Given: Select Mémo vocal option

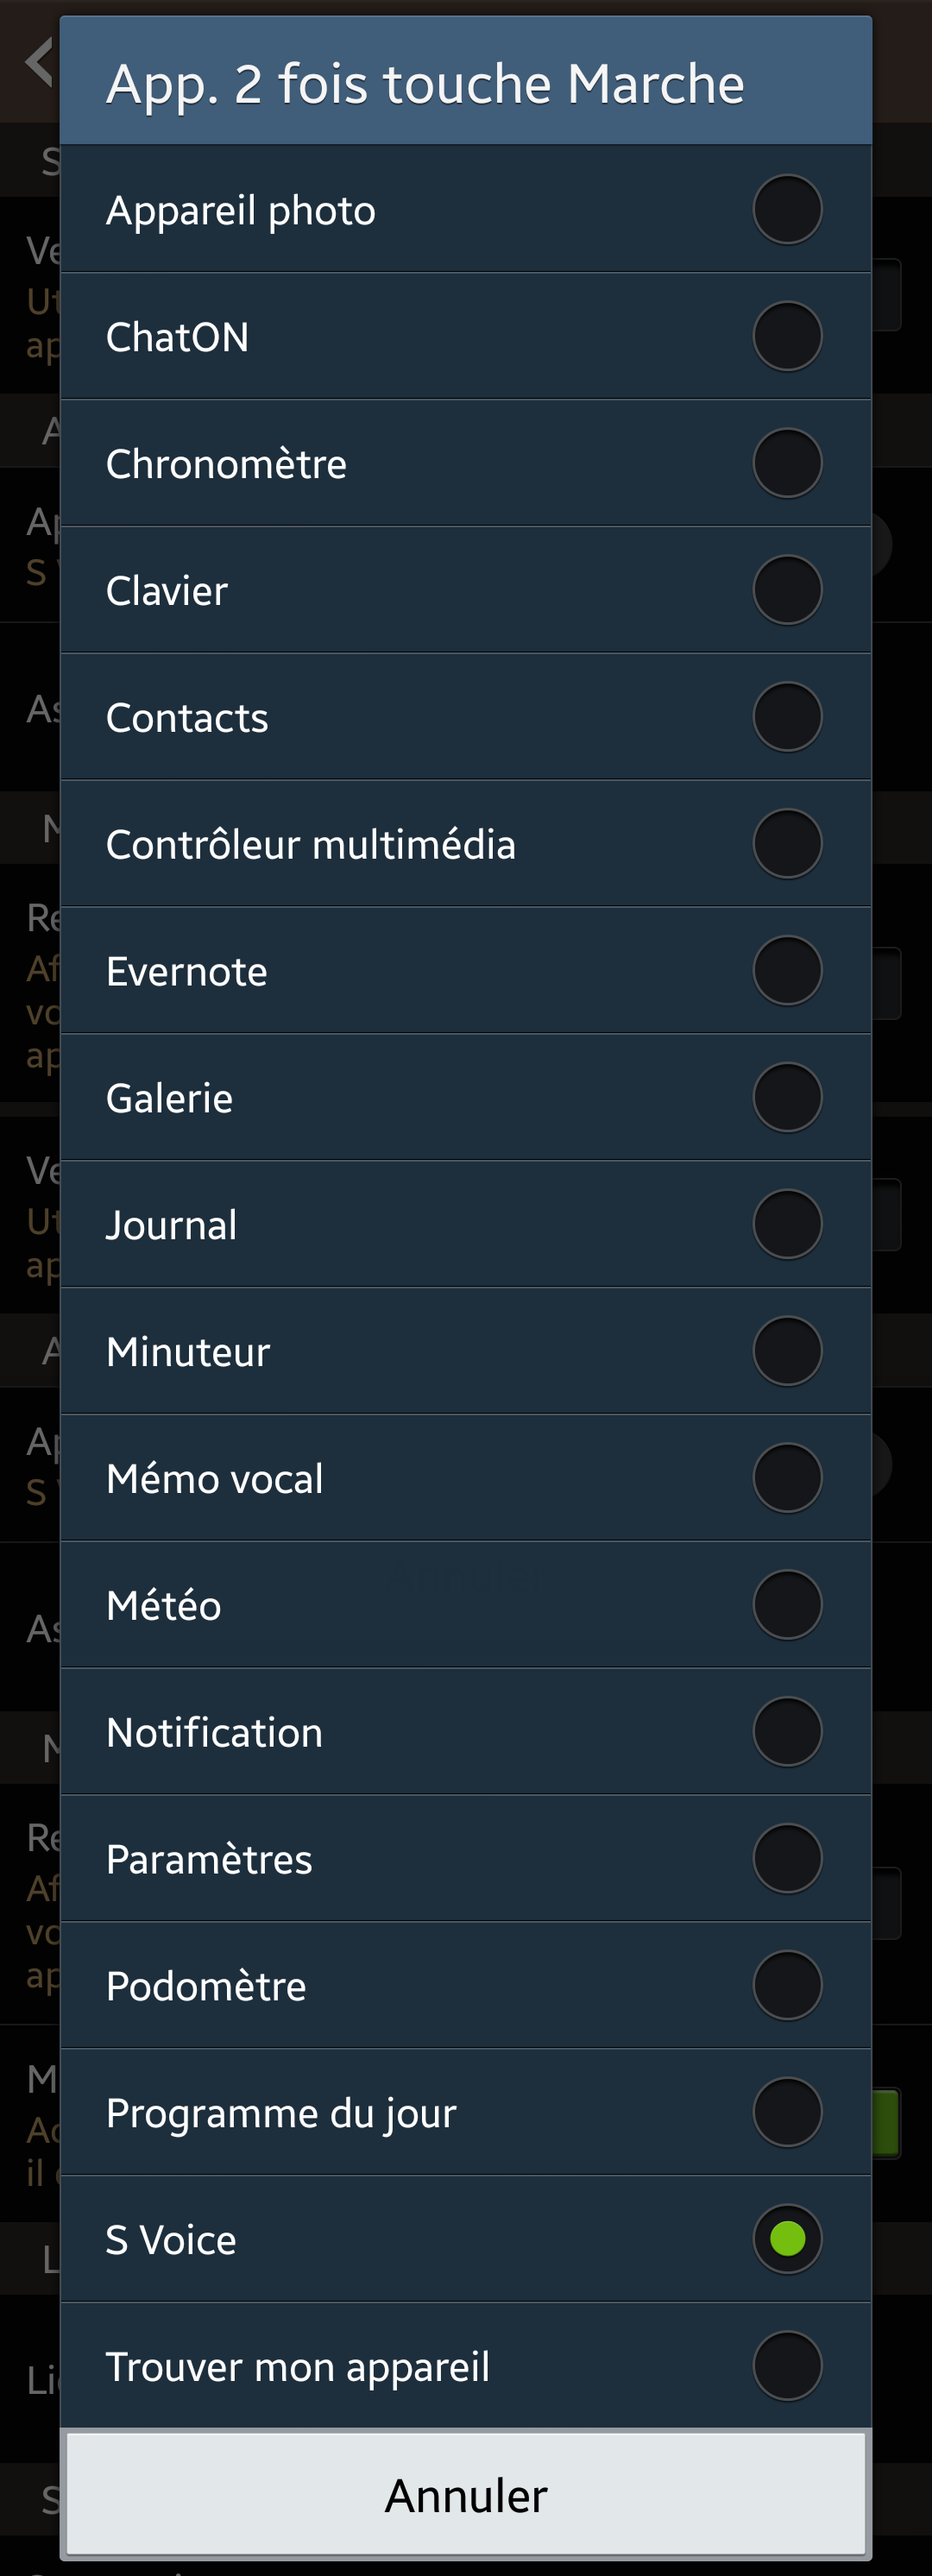Looking at the screenshot, I should (x=465, y=1478).
